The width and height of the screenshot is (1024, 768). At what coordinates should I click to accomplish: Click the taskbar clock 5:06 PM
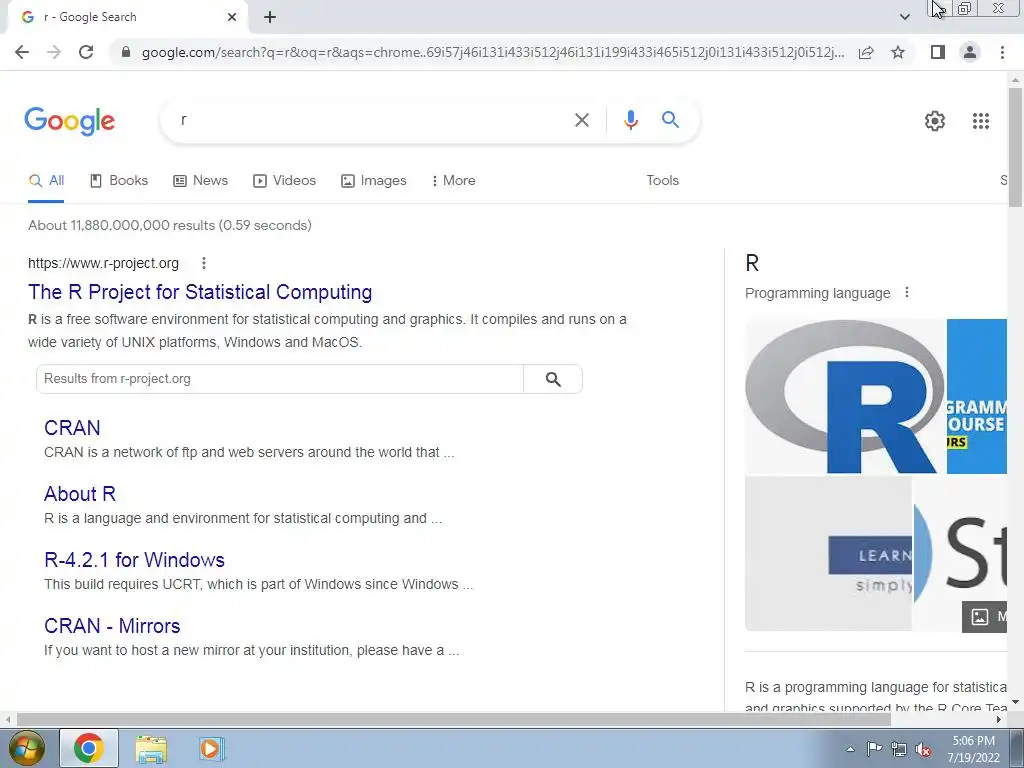tap(974, 741)
